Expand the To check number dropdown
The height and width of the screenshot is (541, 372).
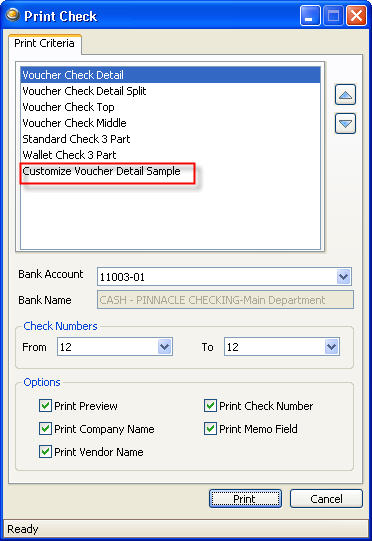pos(332,347)
